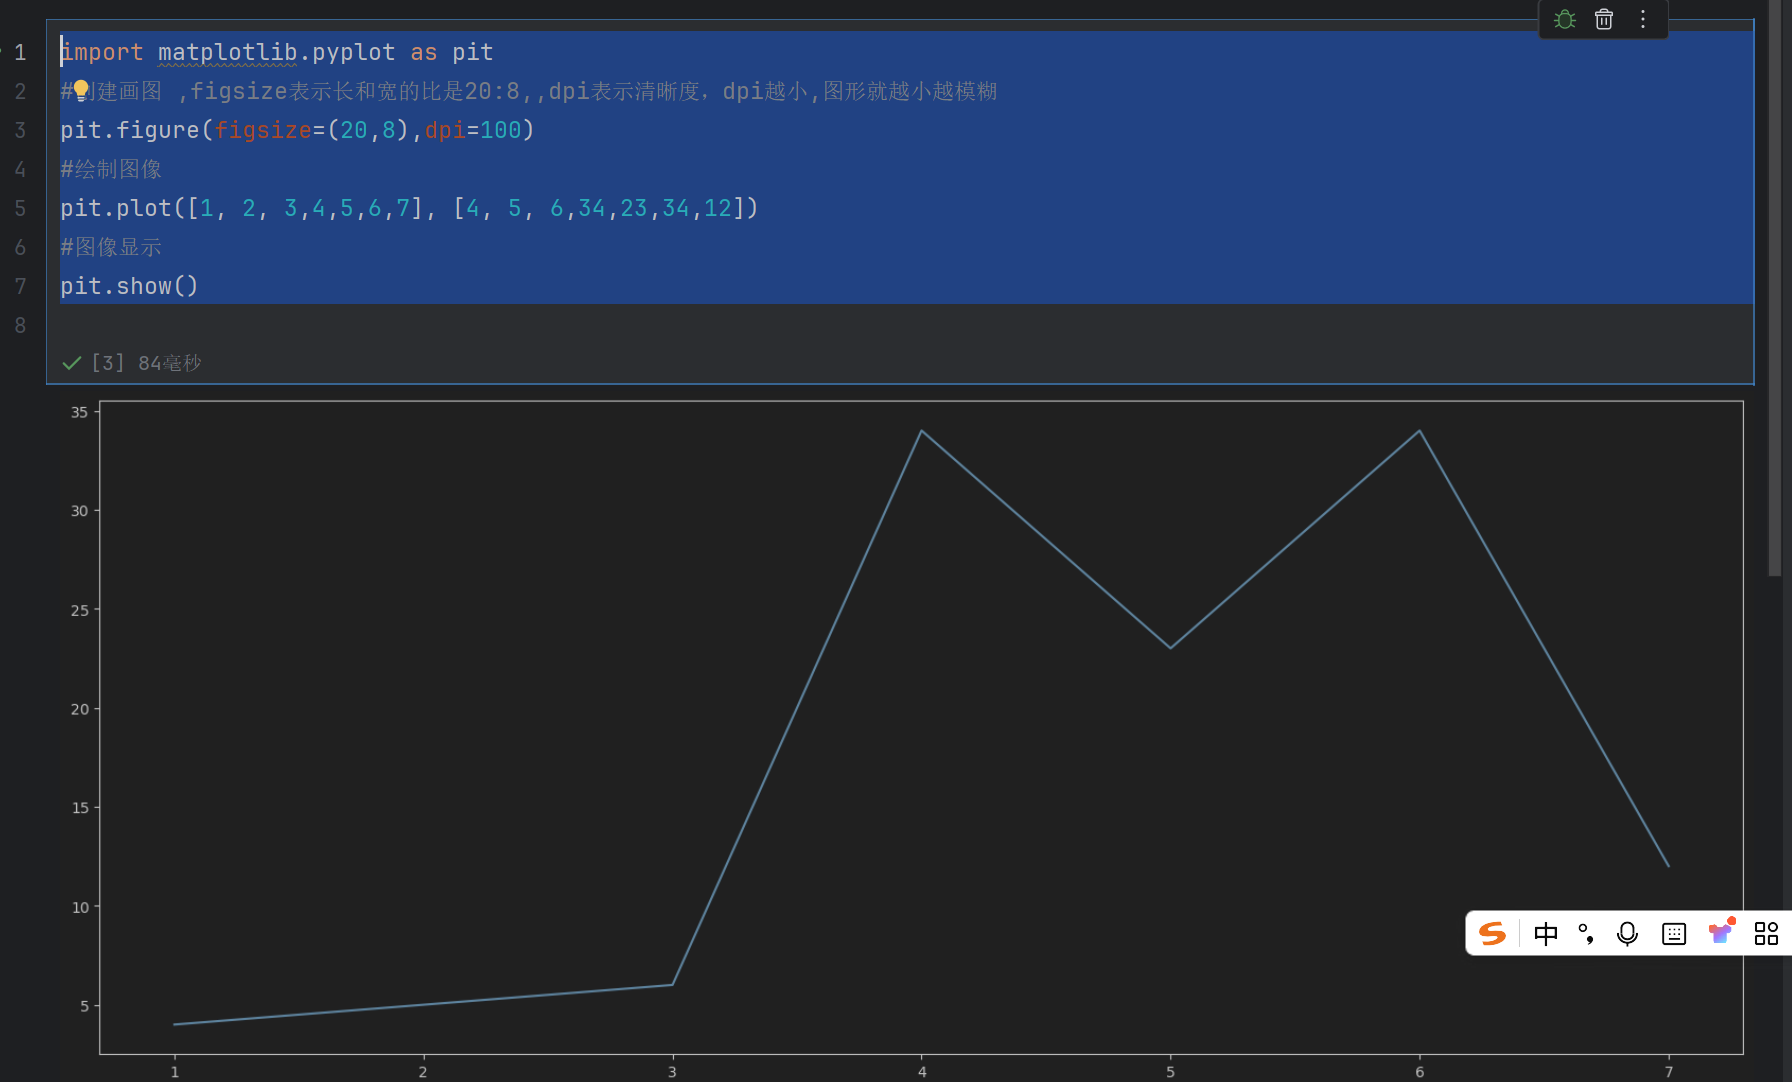Click the '#绘制图像' comment

point(111,169)
